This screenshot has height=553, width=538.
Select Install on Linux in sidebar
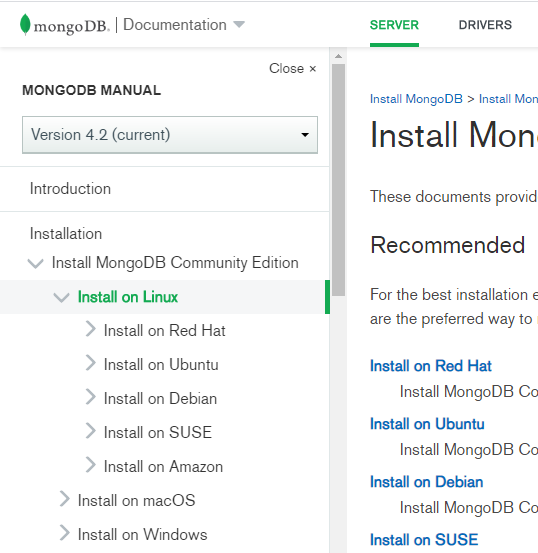(128, 297)
